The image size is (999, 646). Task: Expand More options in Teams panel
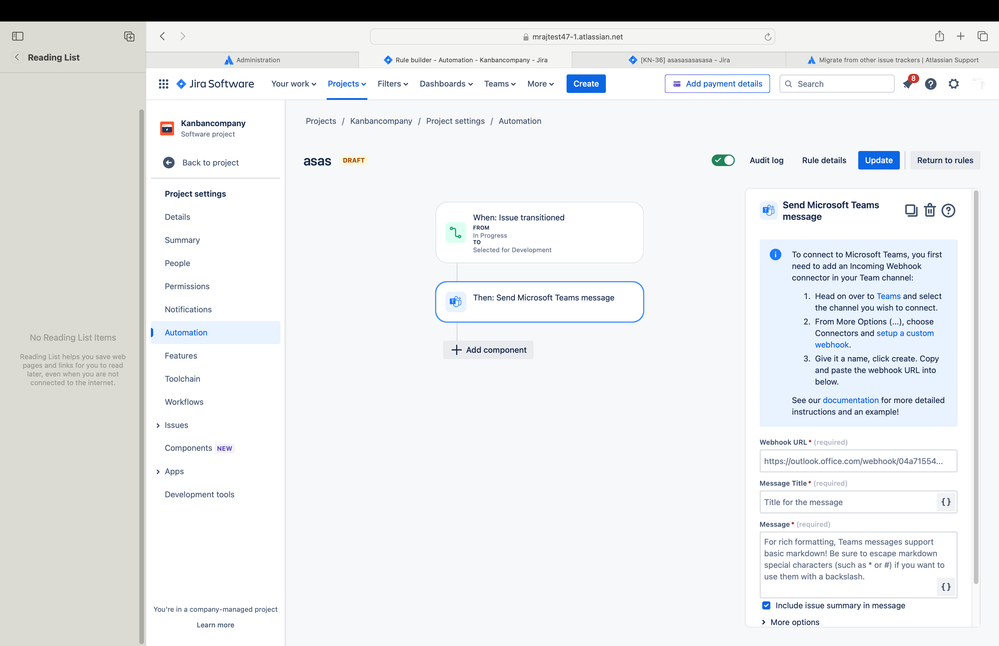[790, 622]
